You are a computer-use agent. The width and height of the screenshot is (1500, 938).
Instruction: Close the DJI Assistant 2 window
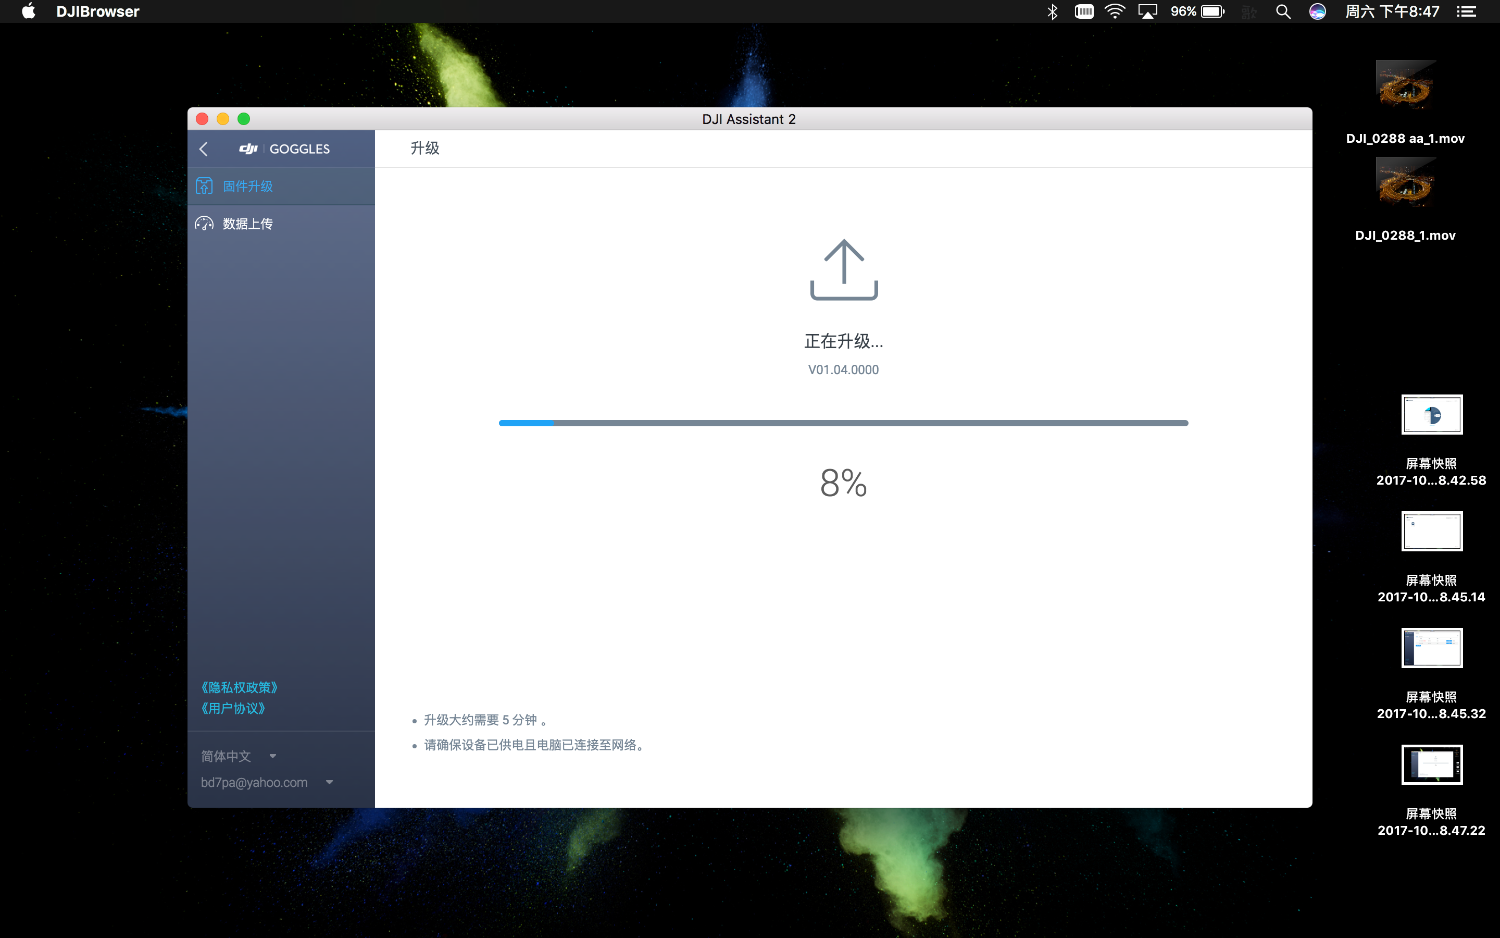[x=202, y=119]
